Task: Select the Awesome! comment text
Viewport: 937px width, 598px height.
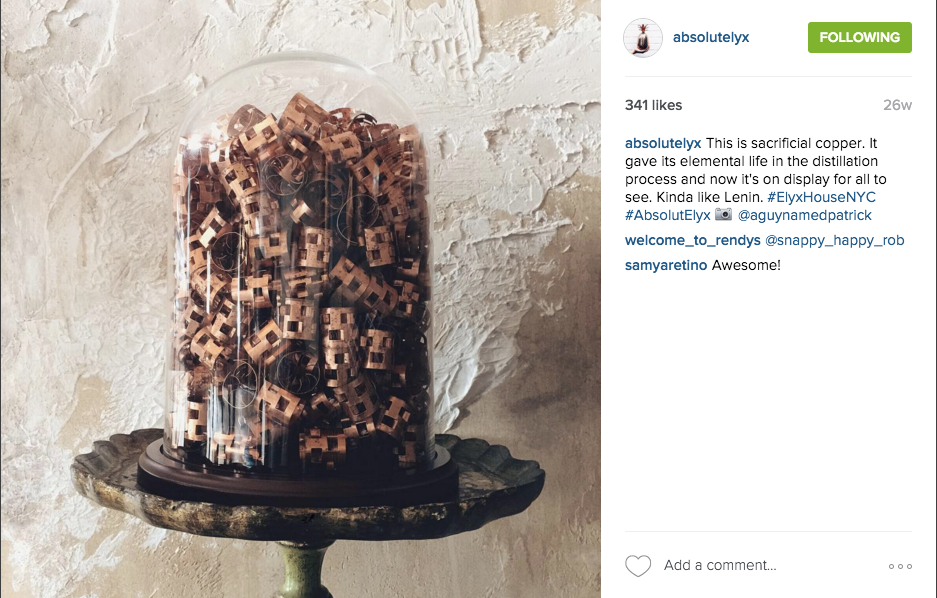Action: point(746,265)
